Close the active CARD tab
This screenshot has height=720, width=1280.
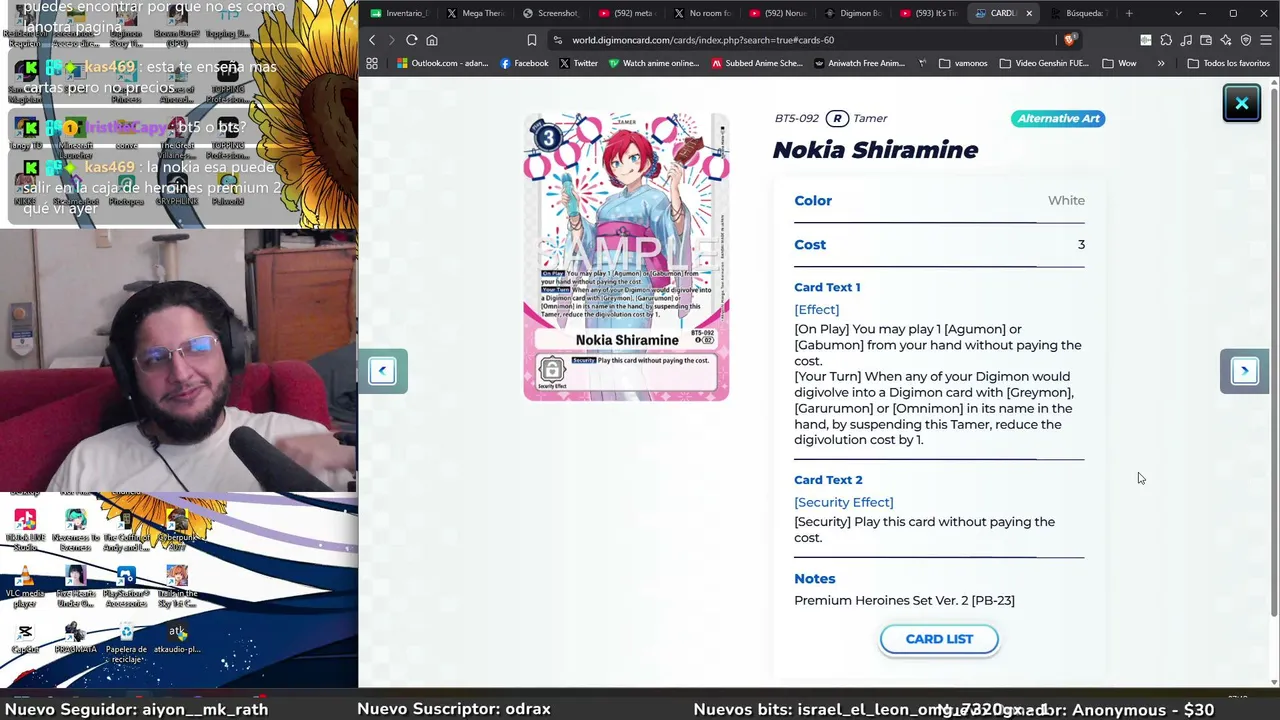click(x=1028, y=13)
